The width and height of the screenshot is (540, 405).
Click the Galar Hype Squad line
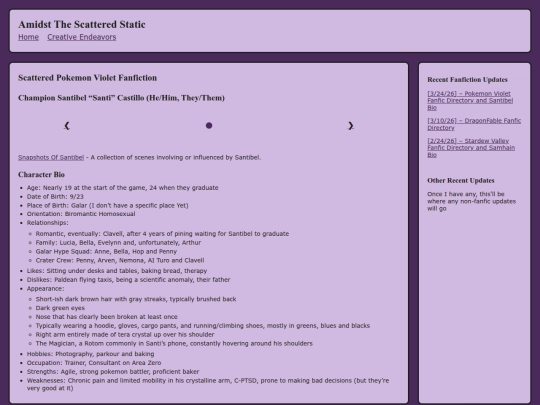point(106,252)
